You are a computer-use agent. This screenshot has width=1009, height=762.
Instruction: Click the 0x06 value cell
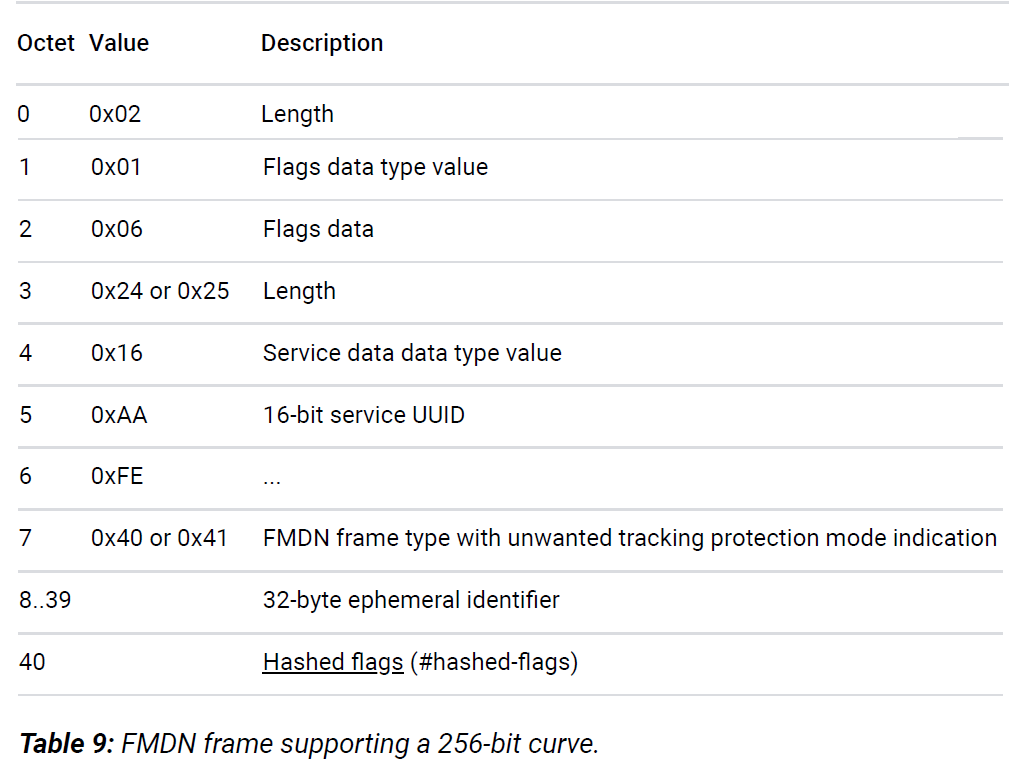pos(117,229)
